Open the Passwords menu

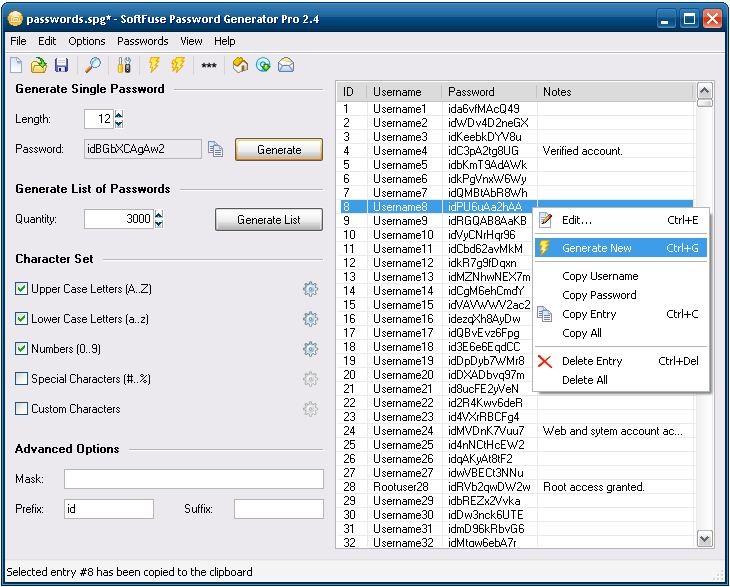(142, 41)
